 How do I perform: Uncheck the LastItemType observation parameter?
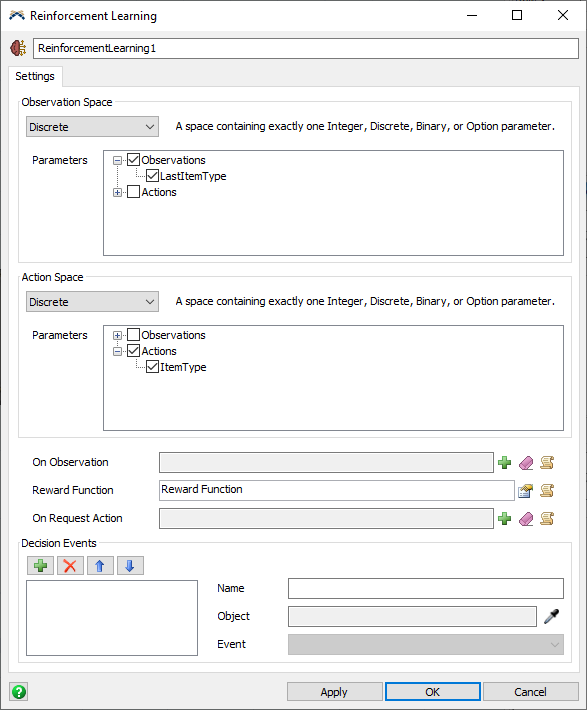click(x=152, y=176)
